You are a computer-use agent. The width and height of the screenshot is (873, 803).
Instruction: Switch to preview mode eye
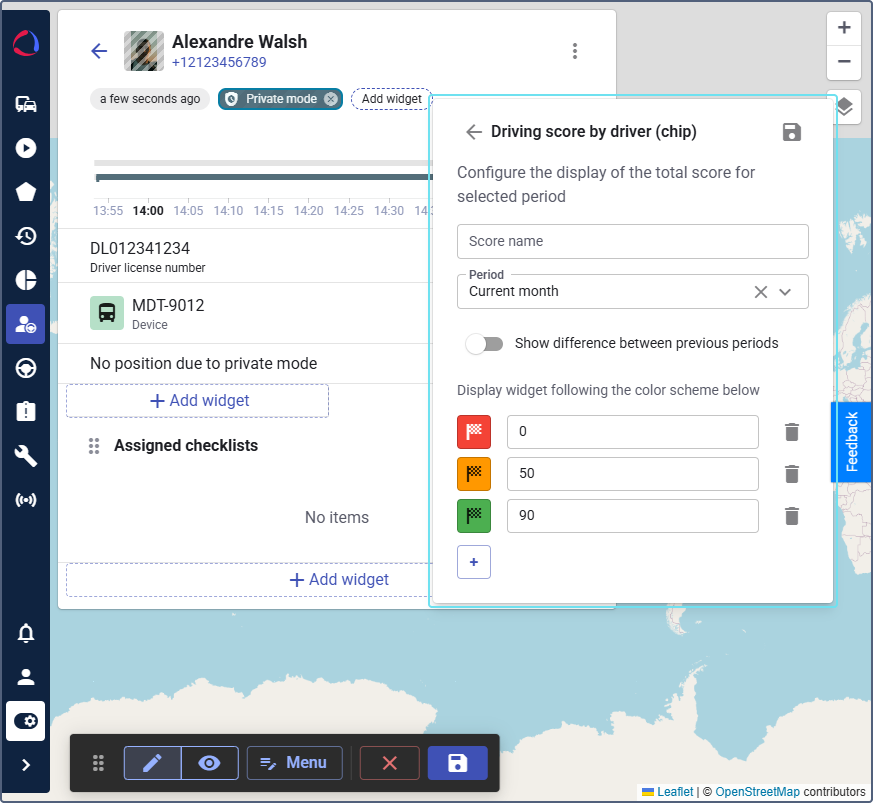[209, 763]
